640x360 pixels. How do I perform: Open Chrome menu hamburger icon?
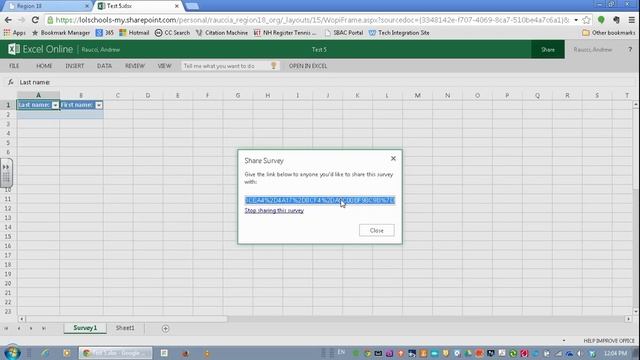631,20
